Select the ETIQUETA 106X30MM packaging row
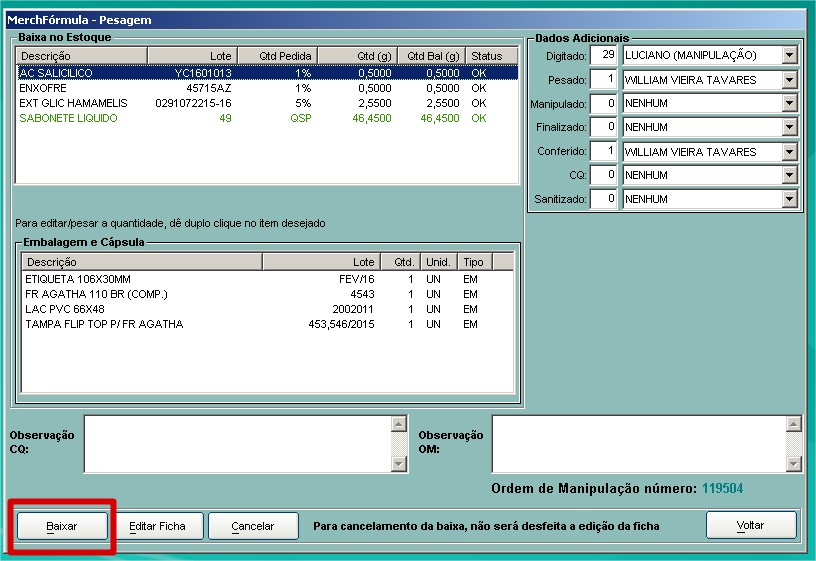The image size is (816, 561). [x=78, y=279]
